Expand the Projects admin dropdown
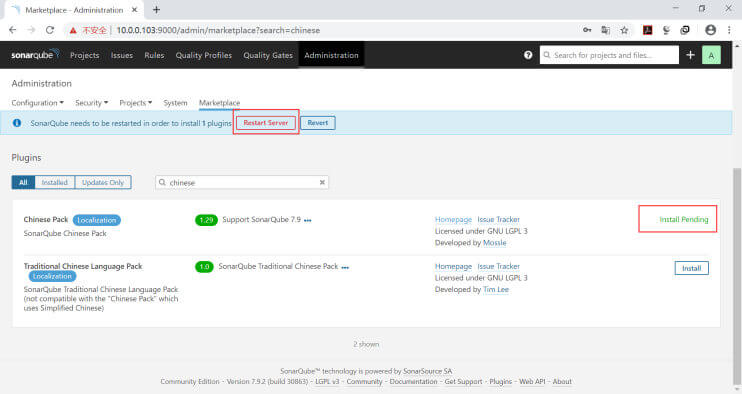The height and width of the screenshot is (394, 742). tap(135, 103)
